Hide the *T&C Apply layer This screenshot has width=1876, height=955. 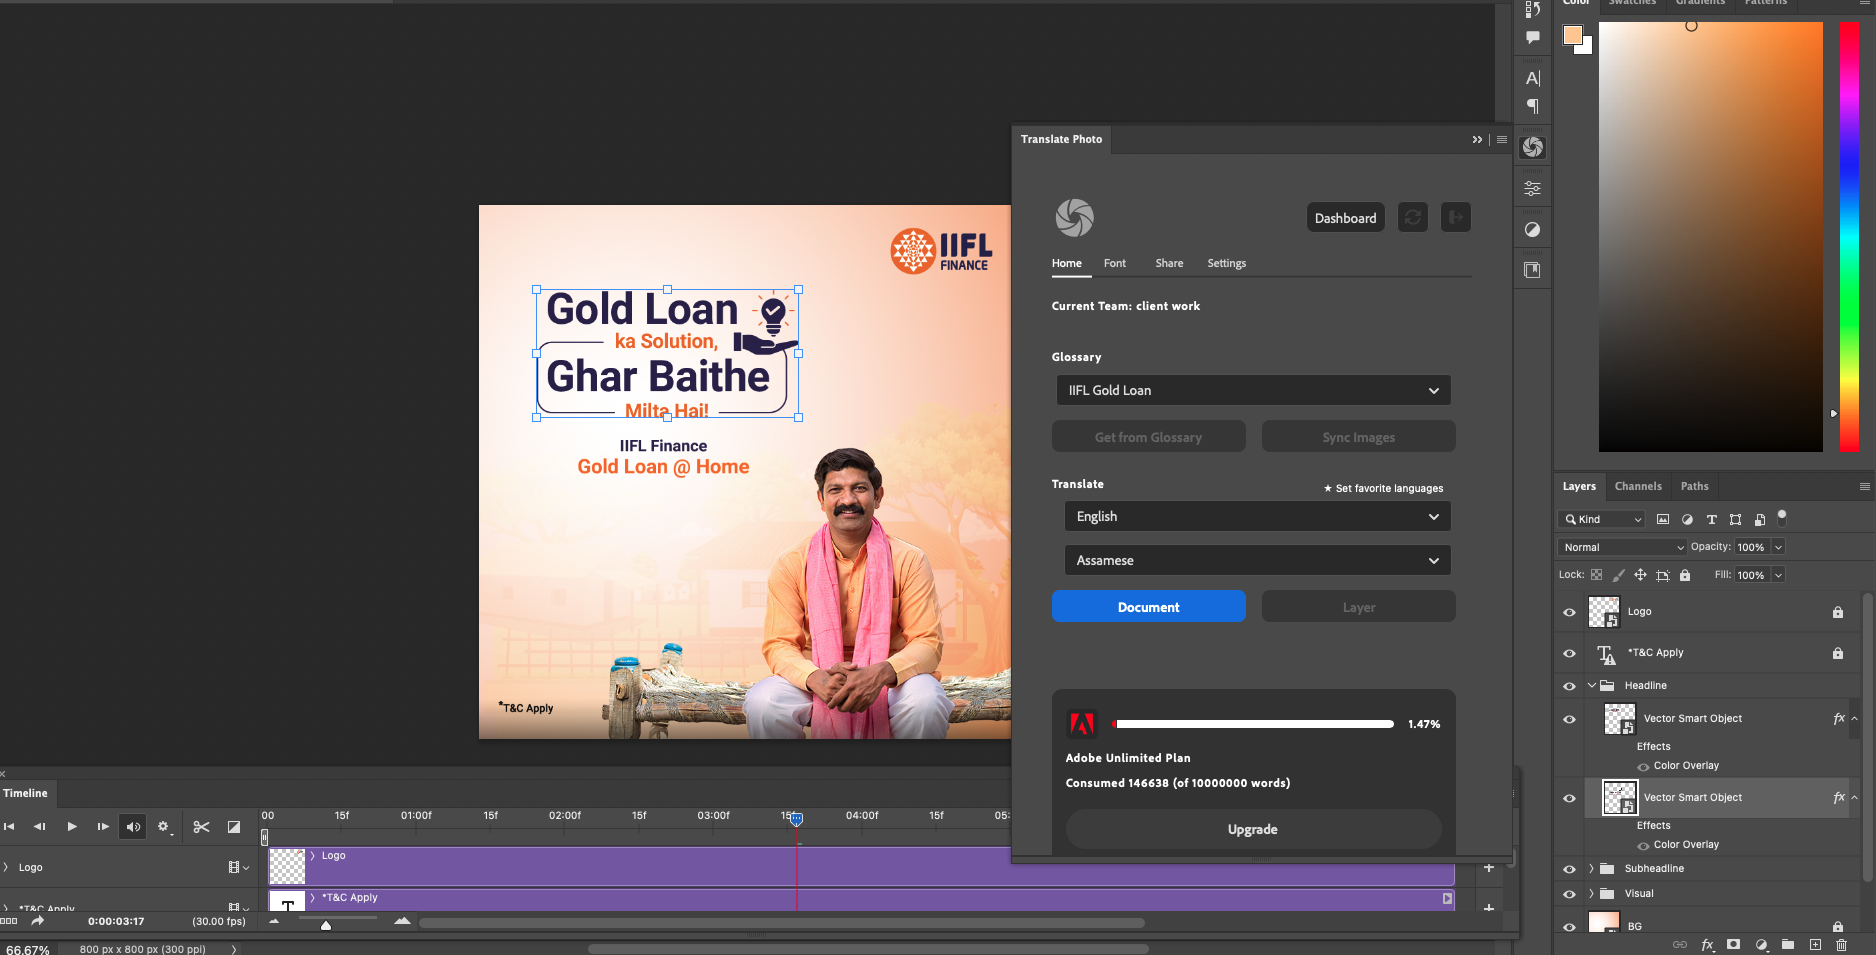click(x=1569, y=653)
